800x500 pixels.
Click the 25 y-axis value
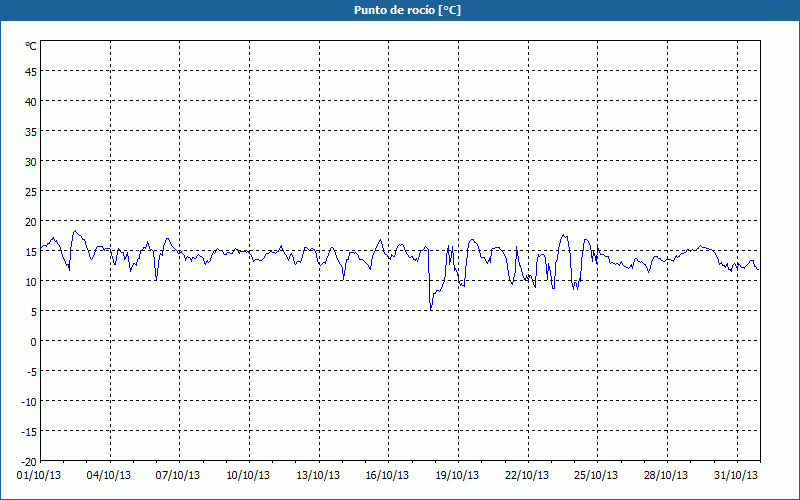(x=31, y=192)
